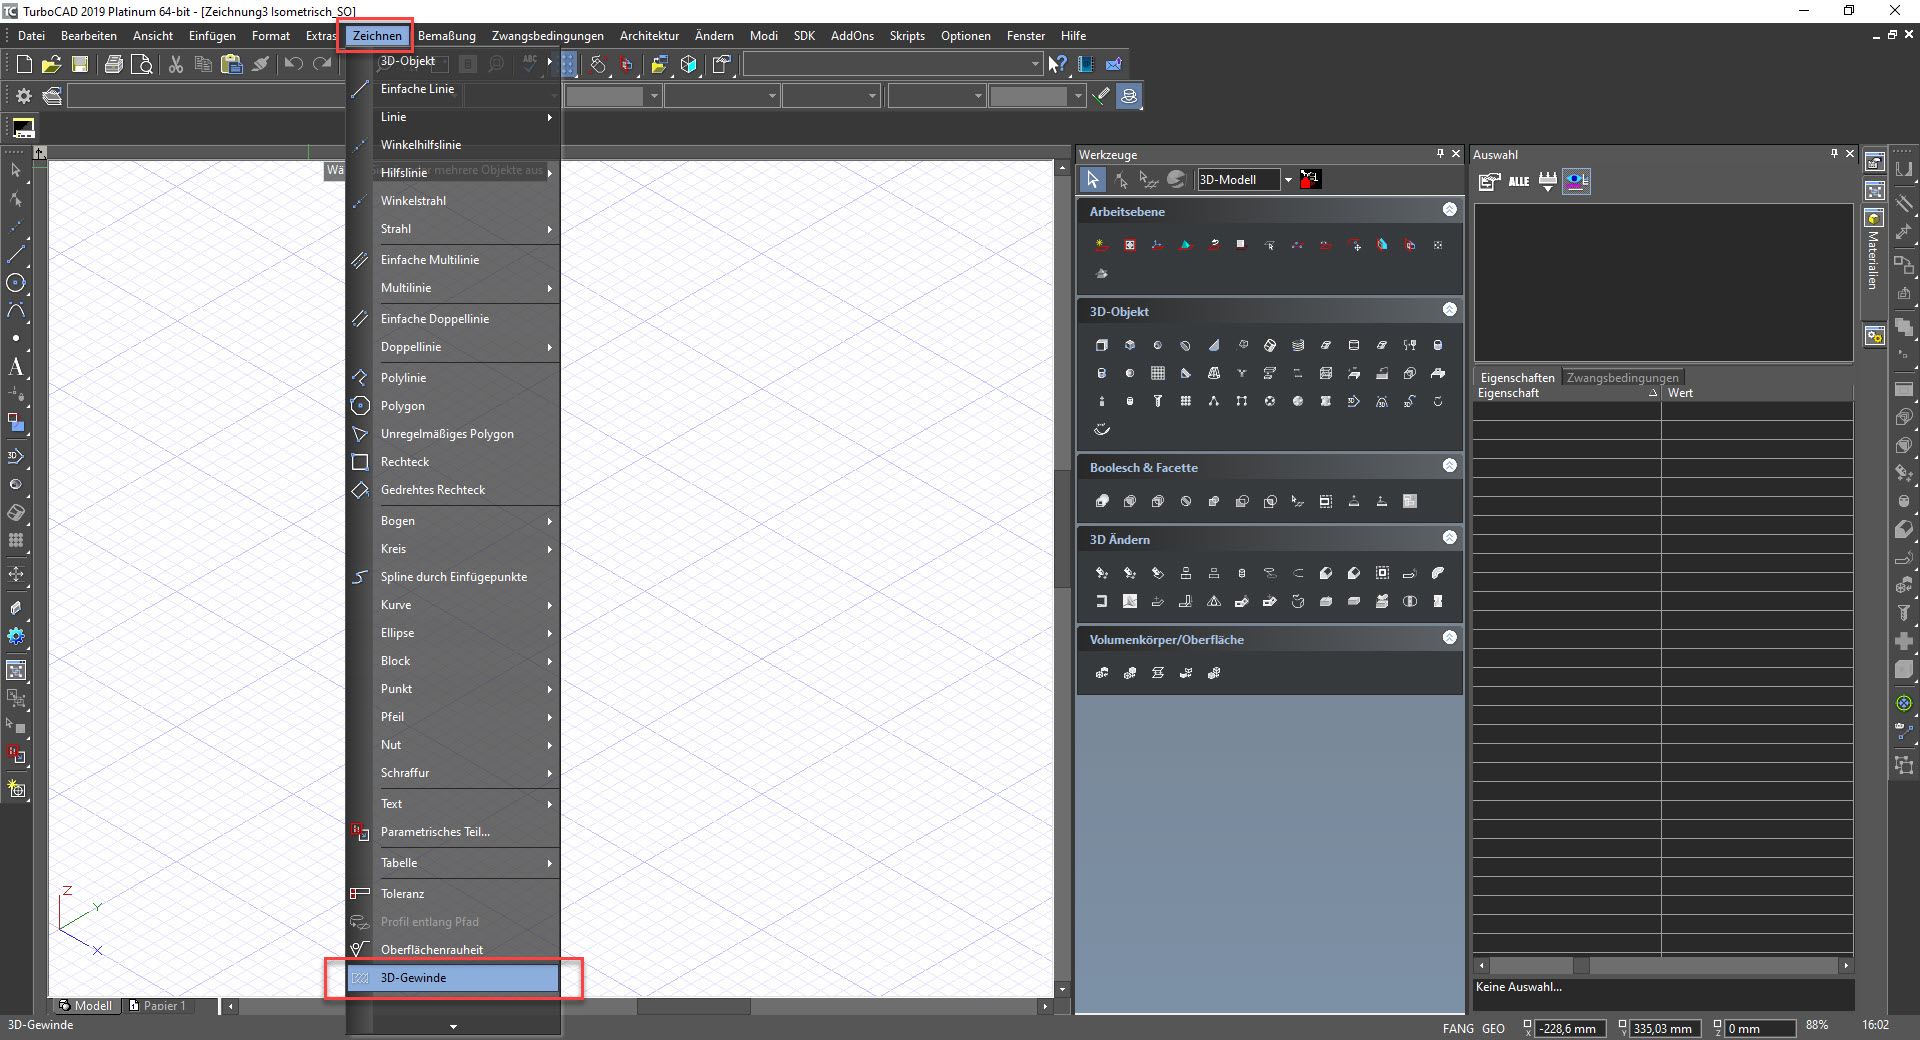Screen dimensions: 1920x1040
Task: Toggle GEO mode in the status bar
Action: [x=1493, y=1028]
